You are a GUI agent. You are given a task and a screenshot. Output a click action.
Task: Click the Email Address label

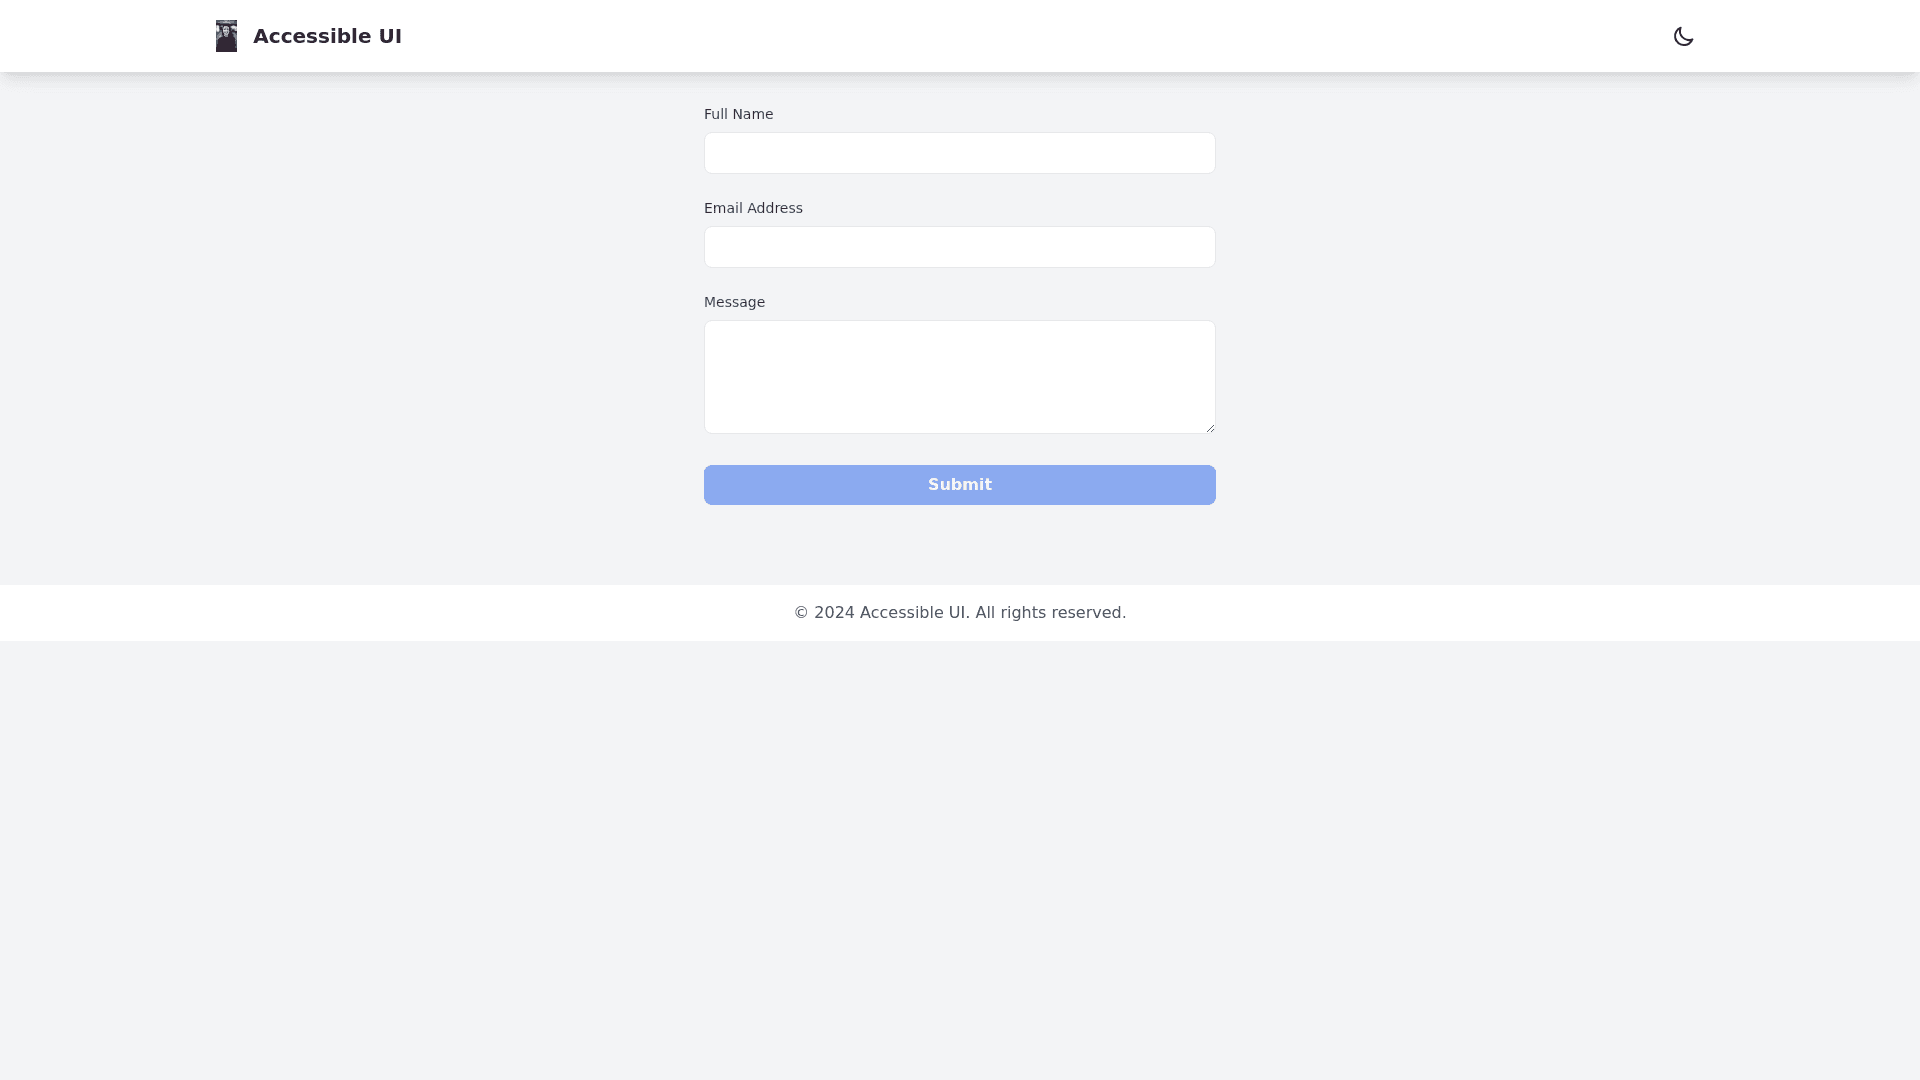[753, 208]
